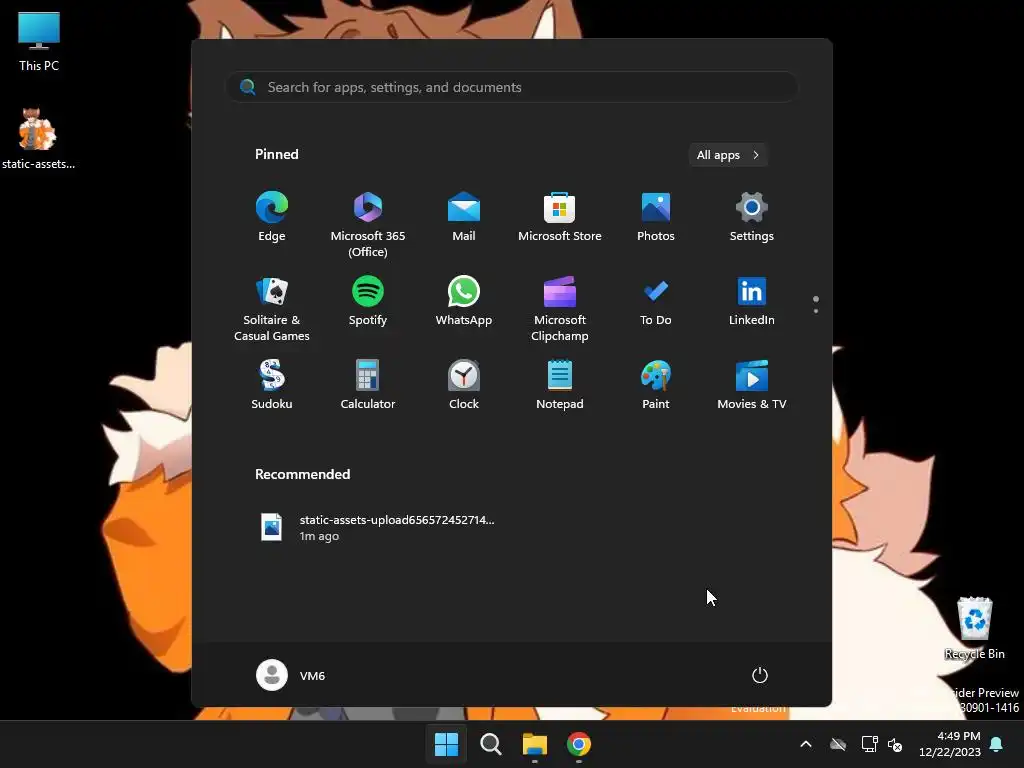Open Movies & TV app
The width and height of the screenshot is (1024, 768).
pos(752,385)
